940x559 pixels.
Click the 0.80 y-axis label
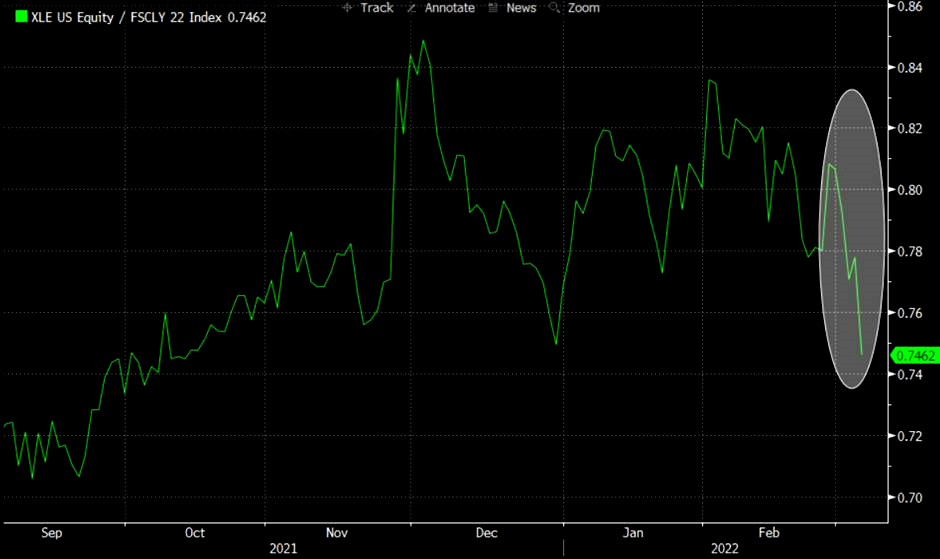click(909, 190)
